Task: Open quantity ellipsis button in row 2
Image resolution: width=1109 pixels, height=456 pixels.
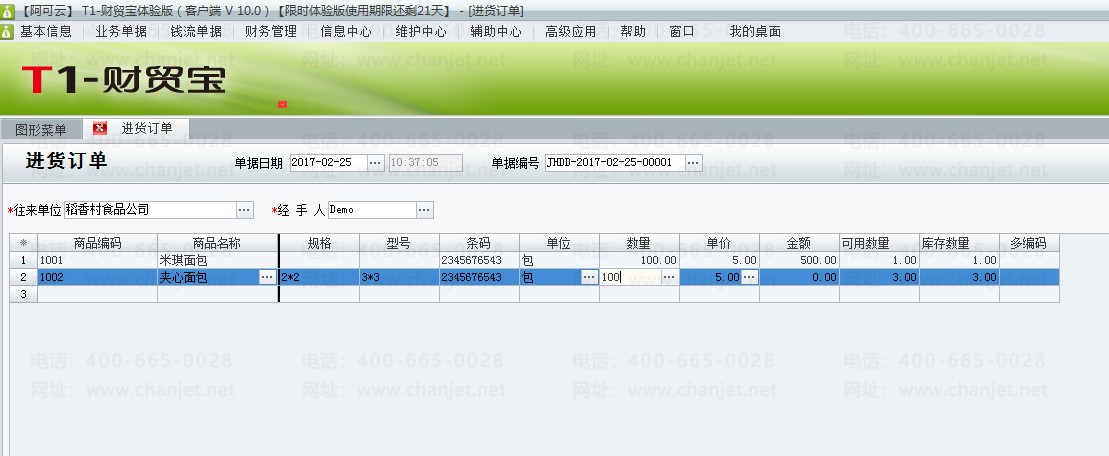Action: coord(669,277)
